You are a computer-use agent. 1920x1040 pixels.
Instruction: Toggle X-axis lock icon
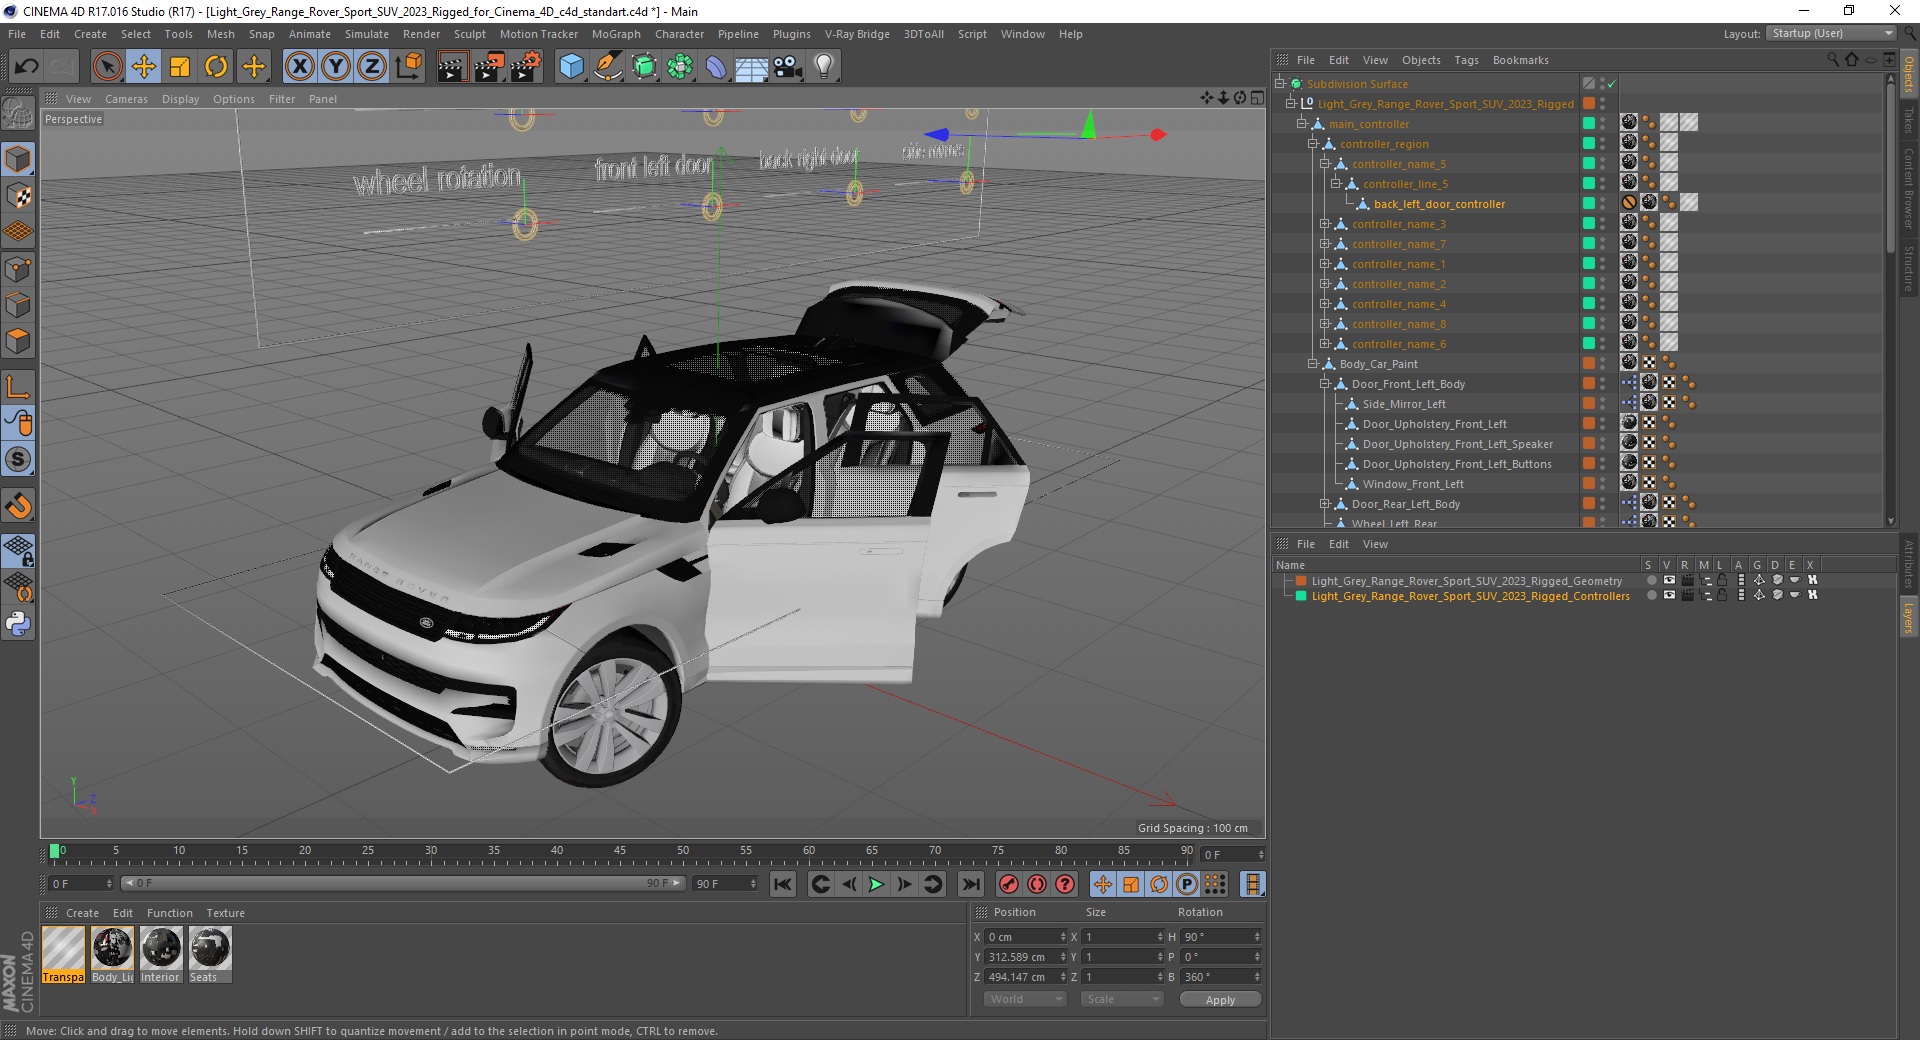pos(299,67)
